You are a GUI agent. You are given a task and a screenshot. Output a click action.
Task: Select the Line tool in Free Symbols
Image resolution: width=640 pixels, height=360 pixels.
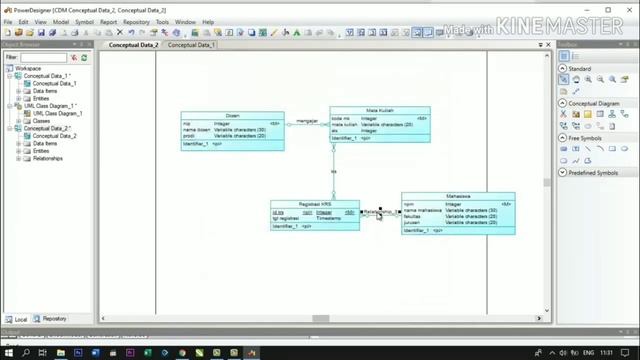tap(588, 149)
